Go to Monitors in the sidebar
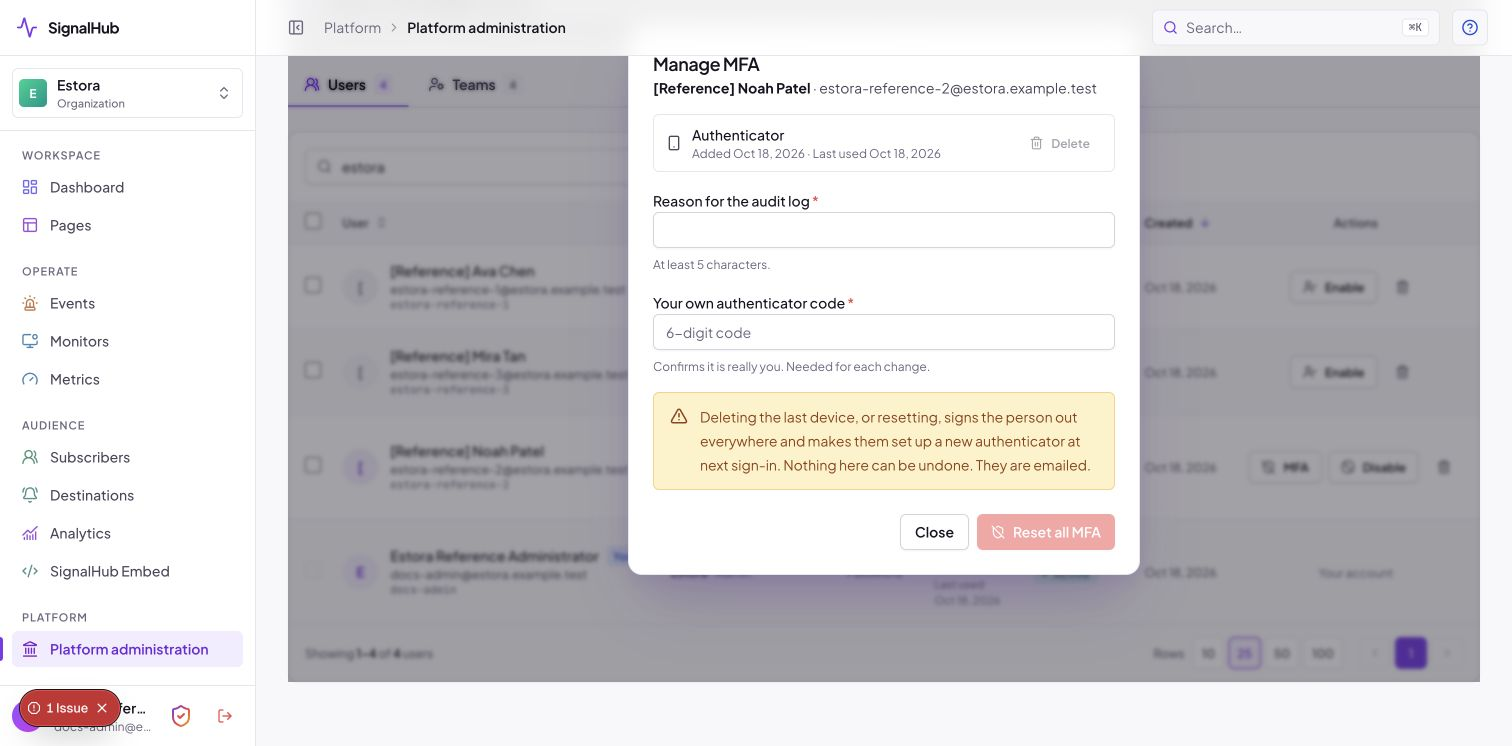The width and height of the screenshot is (1512, 746). click(x=127, y=341)
